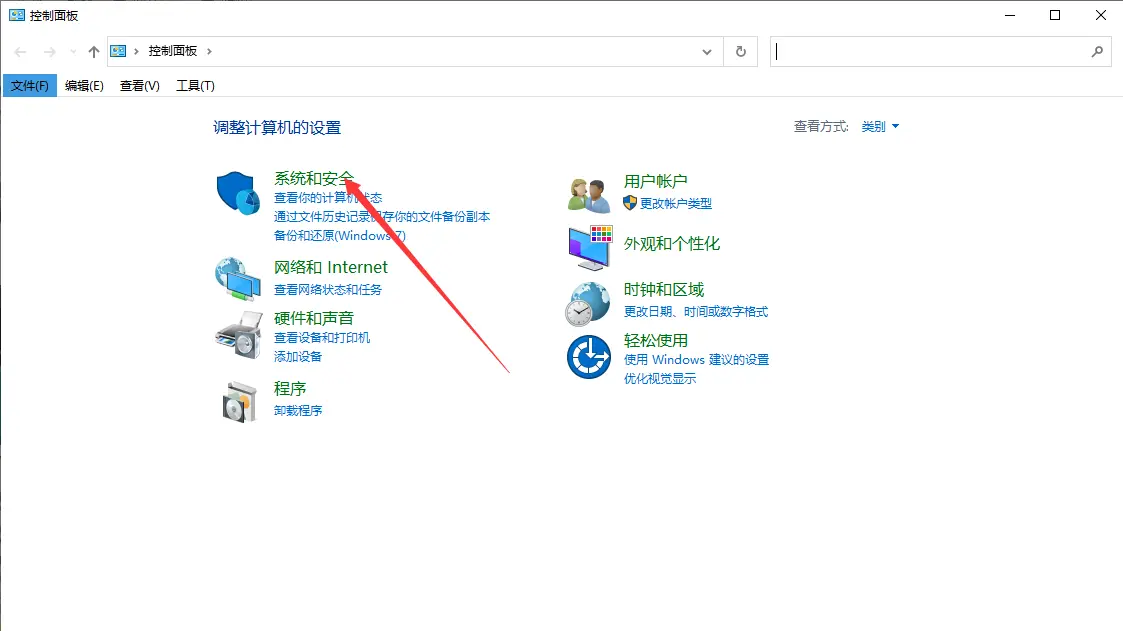Viewport: 1123px width, 631px height.
Task: Open the 编辑(E) menu
Action: [85, 85]
